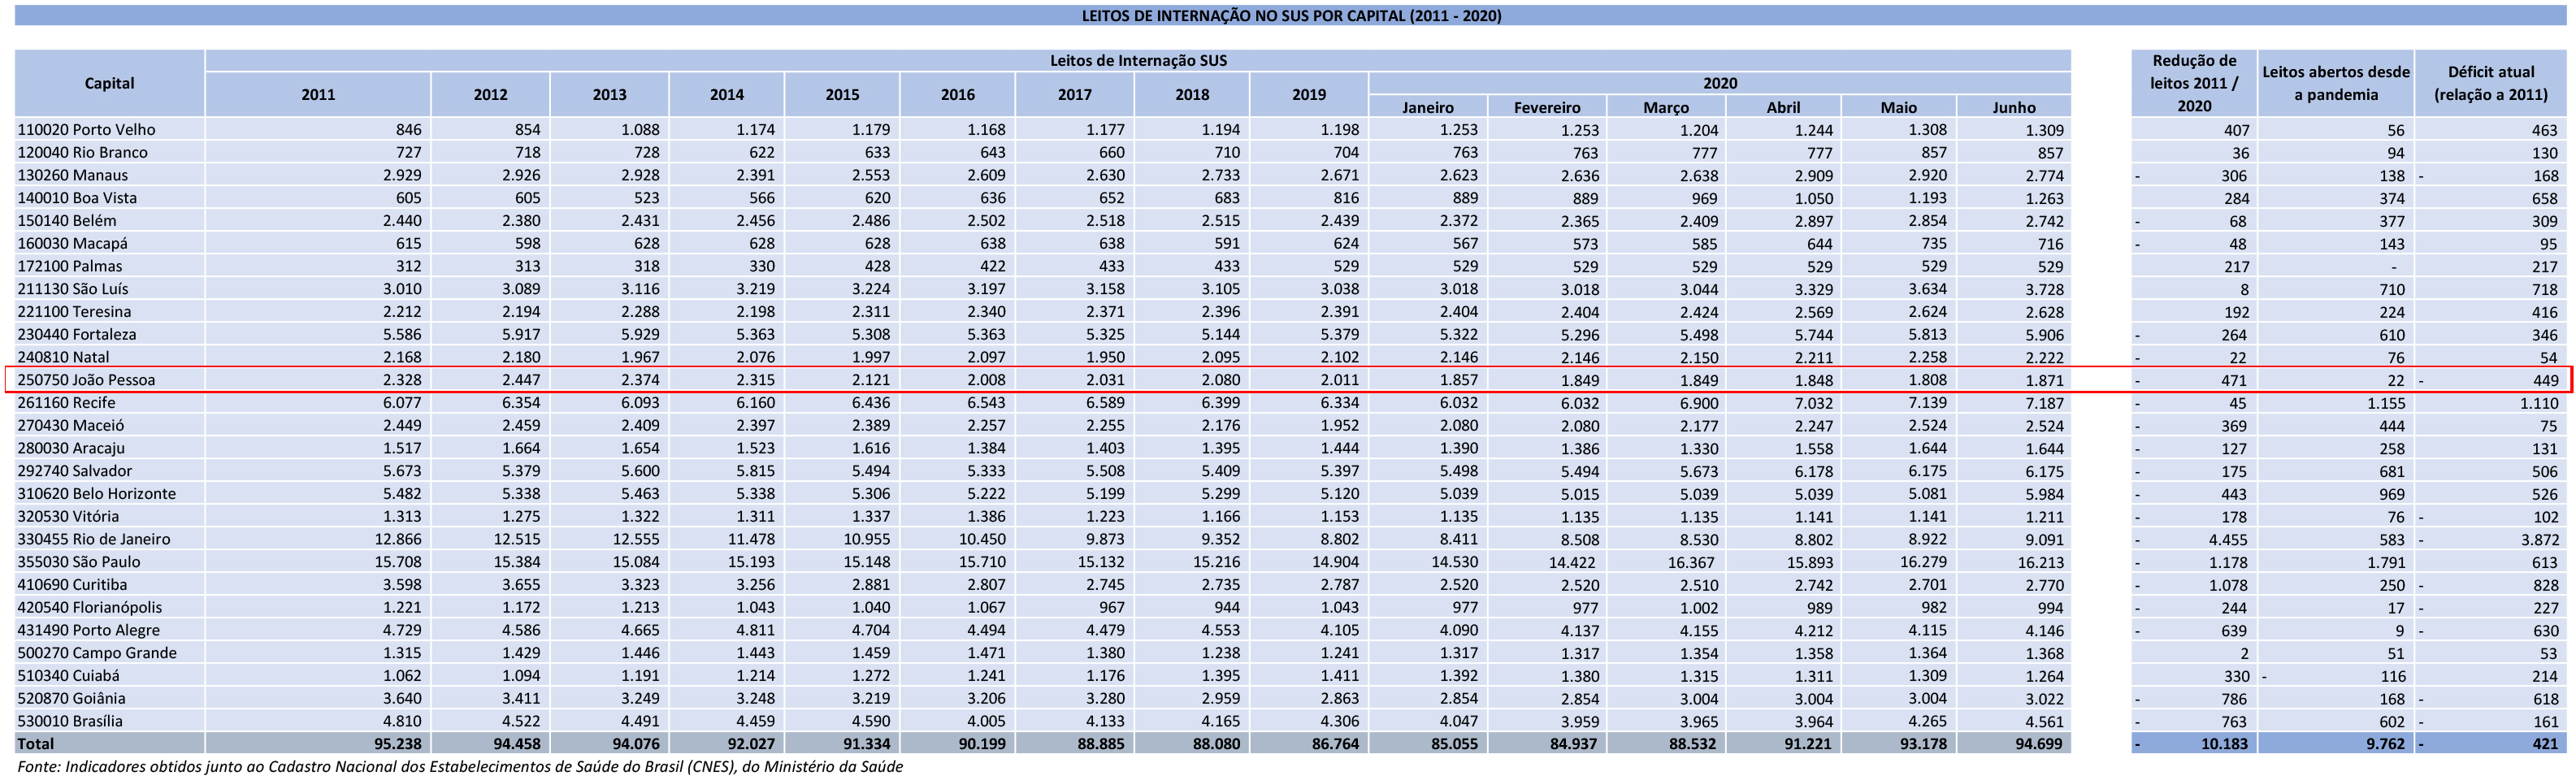Select the '160030 Macapá' row label
The height and width of the screenshot is (780, 2576).
(x=72, y=244)
